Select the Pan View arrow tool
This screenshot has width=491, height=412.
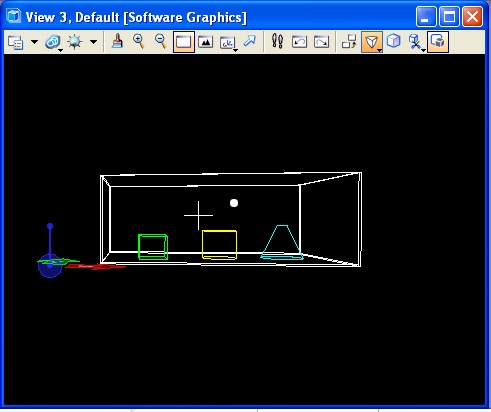click(250, 42)
